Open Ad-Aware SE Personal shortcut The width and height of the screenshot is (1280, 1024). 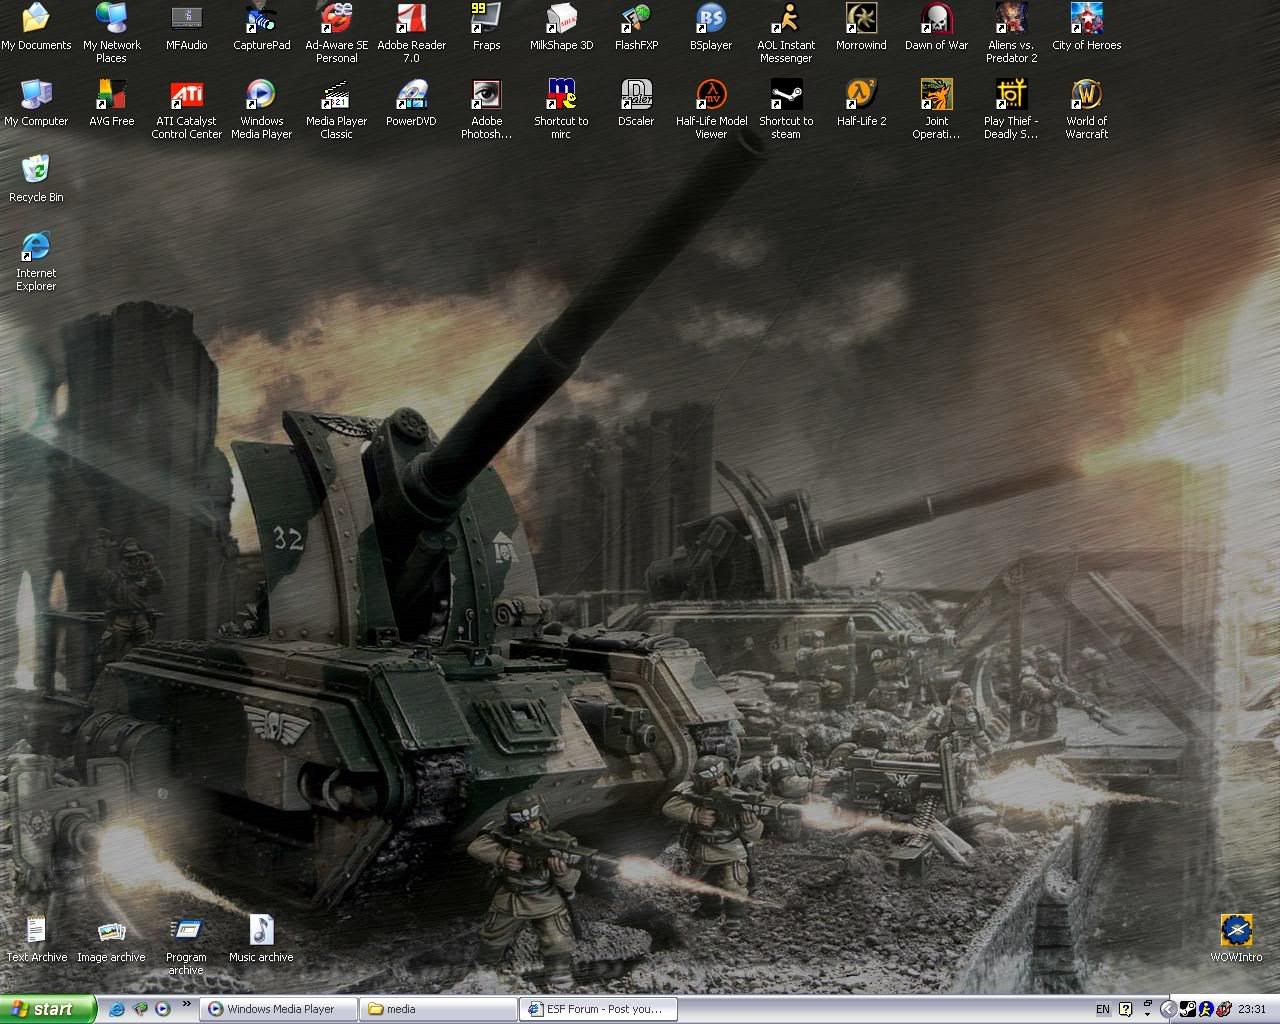(336, 33)
